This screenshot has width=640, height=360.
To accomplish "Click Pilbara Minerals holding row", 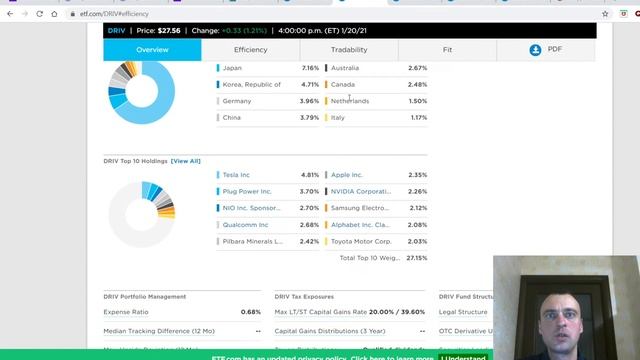I will pyautogui.click(x=268, y=242).
